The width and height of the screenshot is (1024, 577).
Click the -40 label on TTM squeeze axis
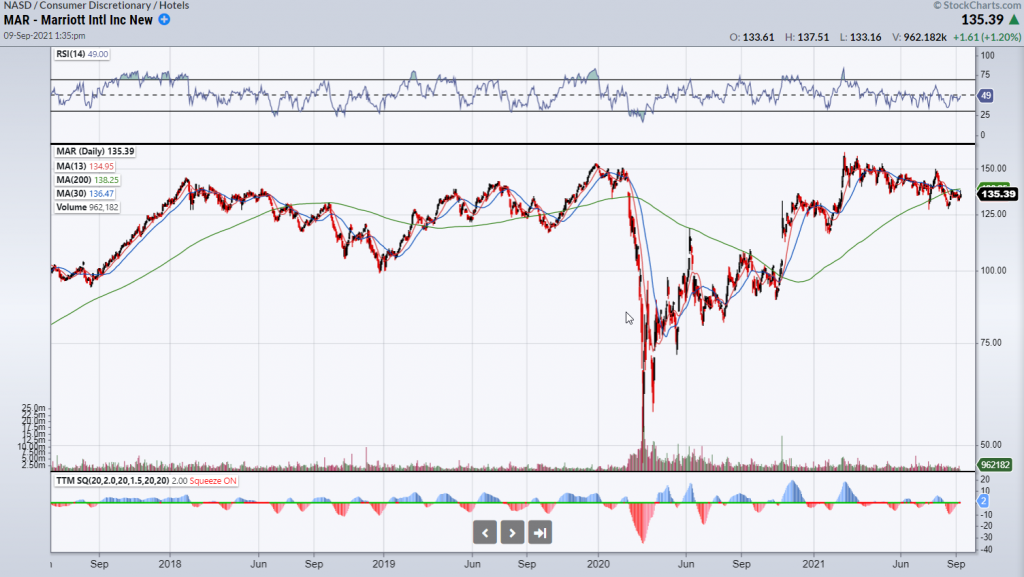[986, 550]
